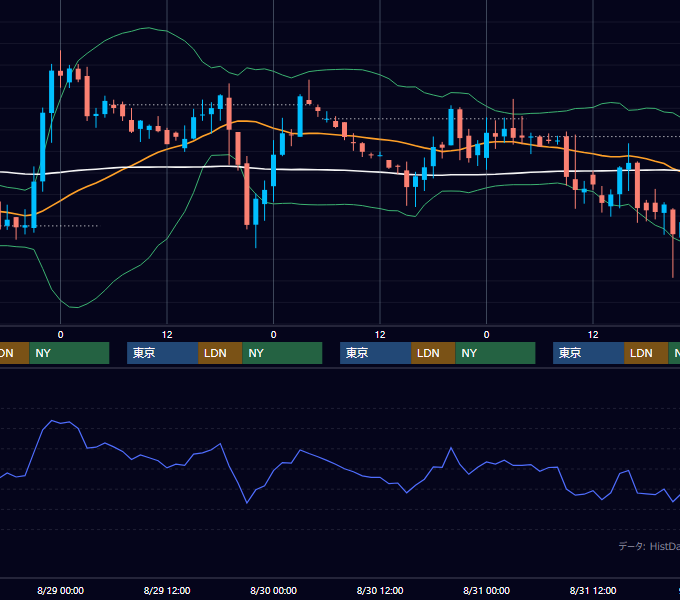
Task: Select the LDN session block on 8/31
Action: pyautogui.click(x=646, y=353)
